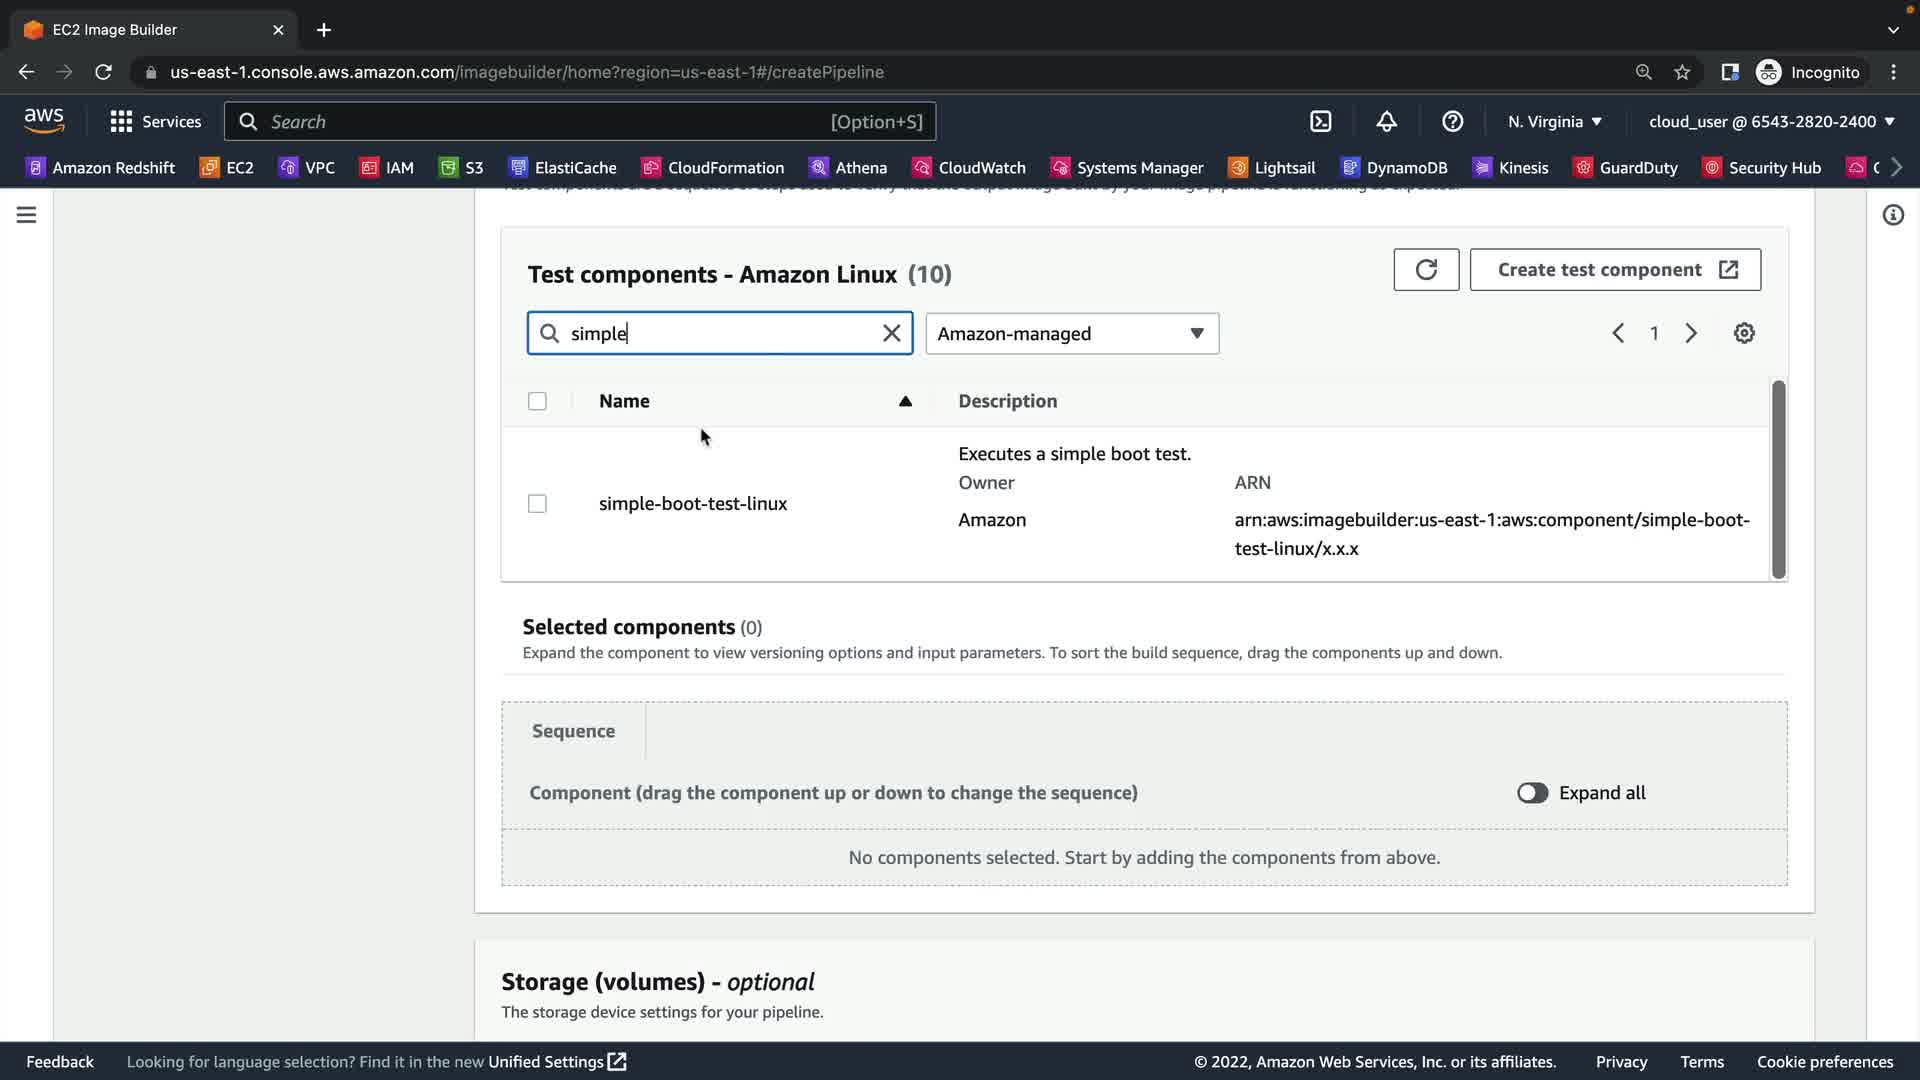Screen dimensions: 1920x1080
Task: Enable the Expand all toggle
Action: coord(1532,793)
